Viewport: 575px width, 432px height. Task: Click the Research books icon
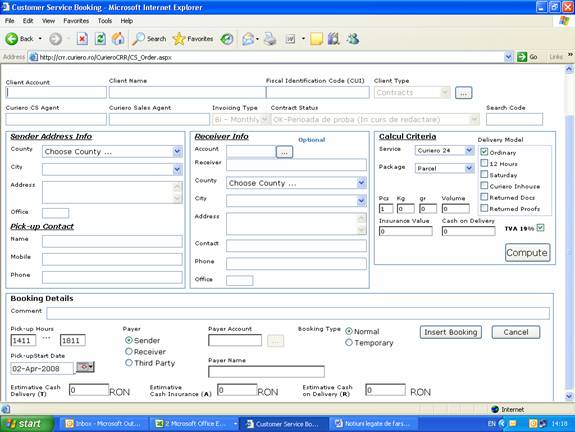[x=333, y=39]
